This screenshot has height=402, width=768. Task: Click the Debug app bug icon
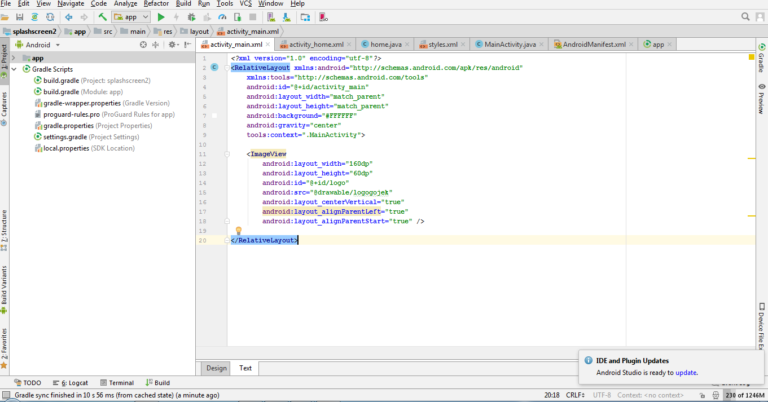pyautogui.click(x=189, y=17)
